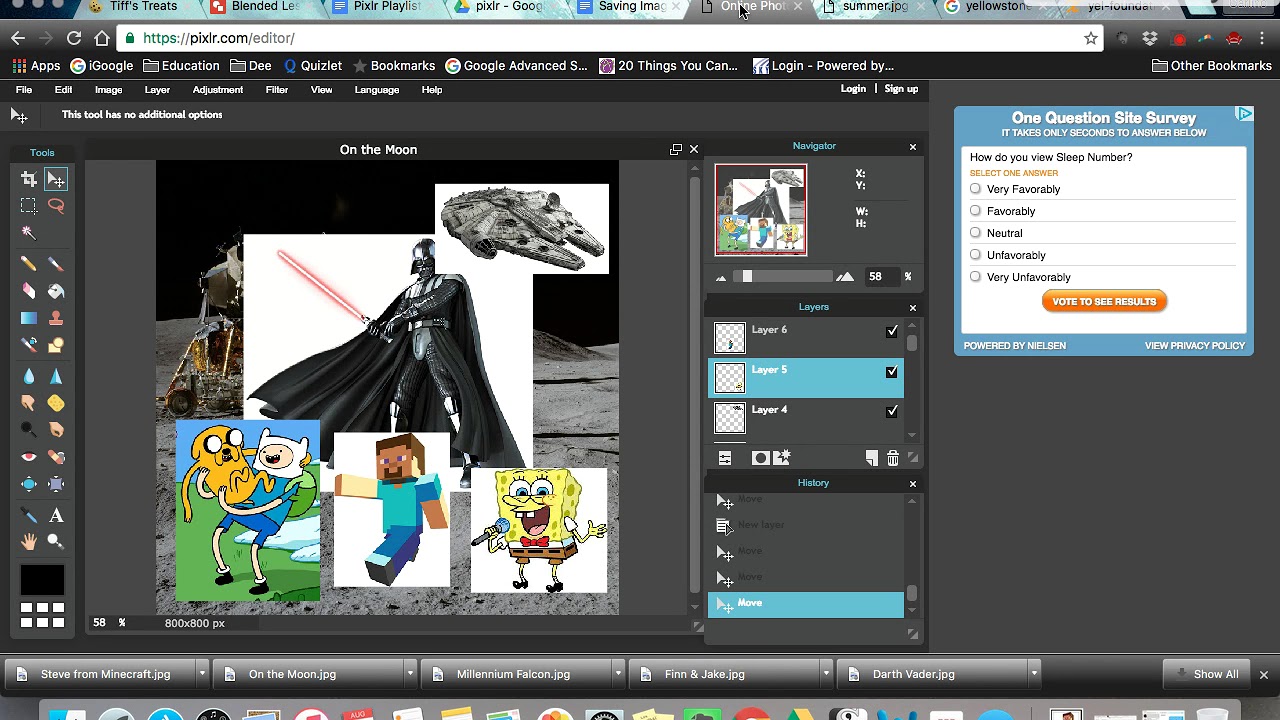Open the Other Bookmarks folder
The height and width of the screenshot is (720, 1280).
click(1212, 66)
